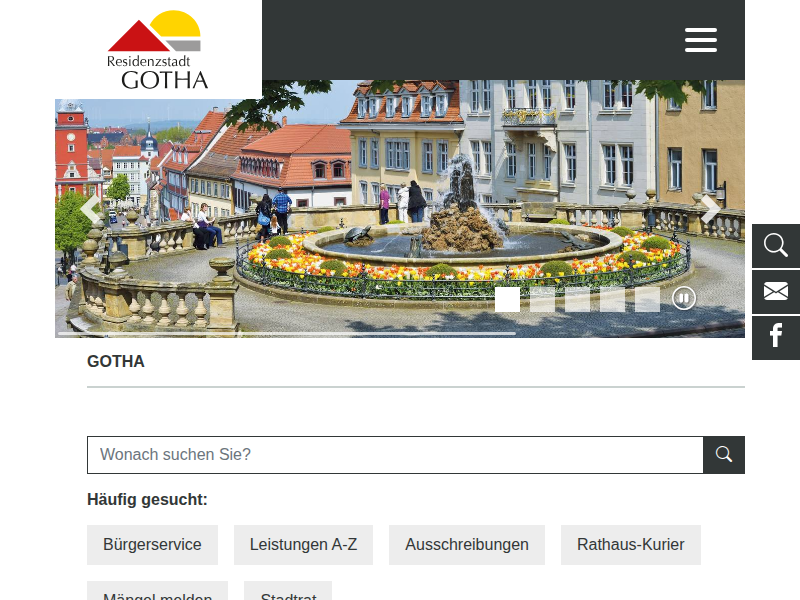
Task: Open the Rathaus-Kurier quick link
Action: coord(631,544)
